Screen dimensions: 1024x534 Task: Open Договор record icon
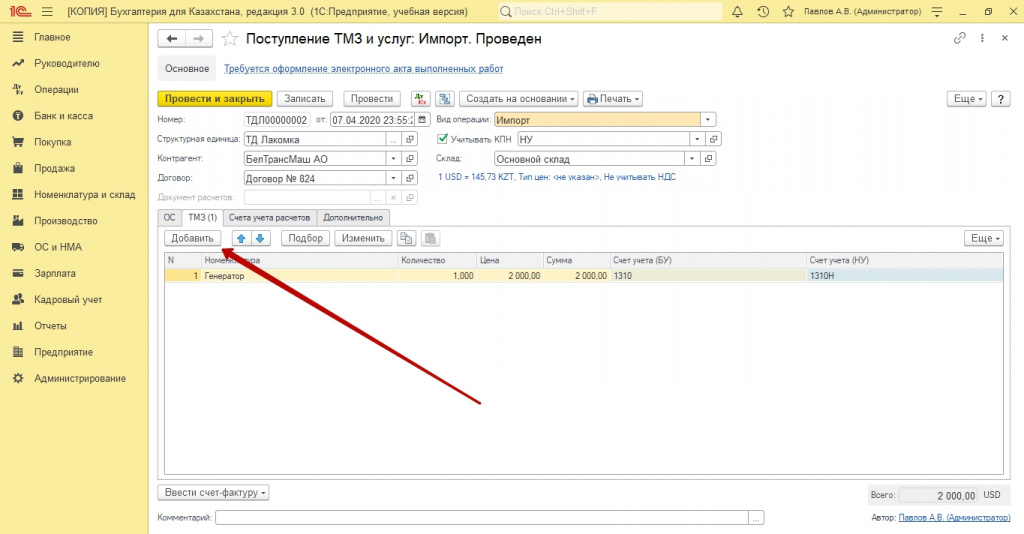[x=409, y=178]
